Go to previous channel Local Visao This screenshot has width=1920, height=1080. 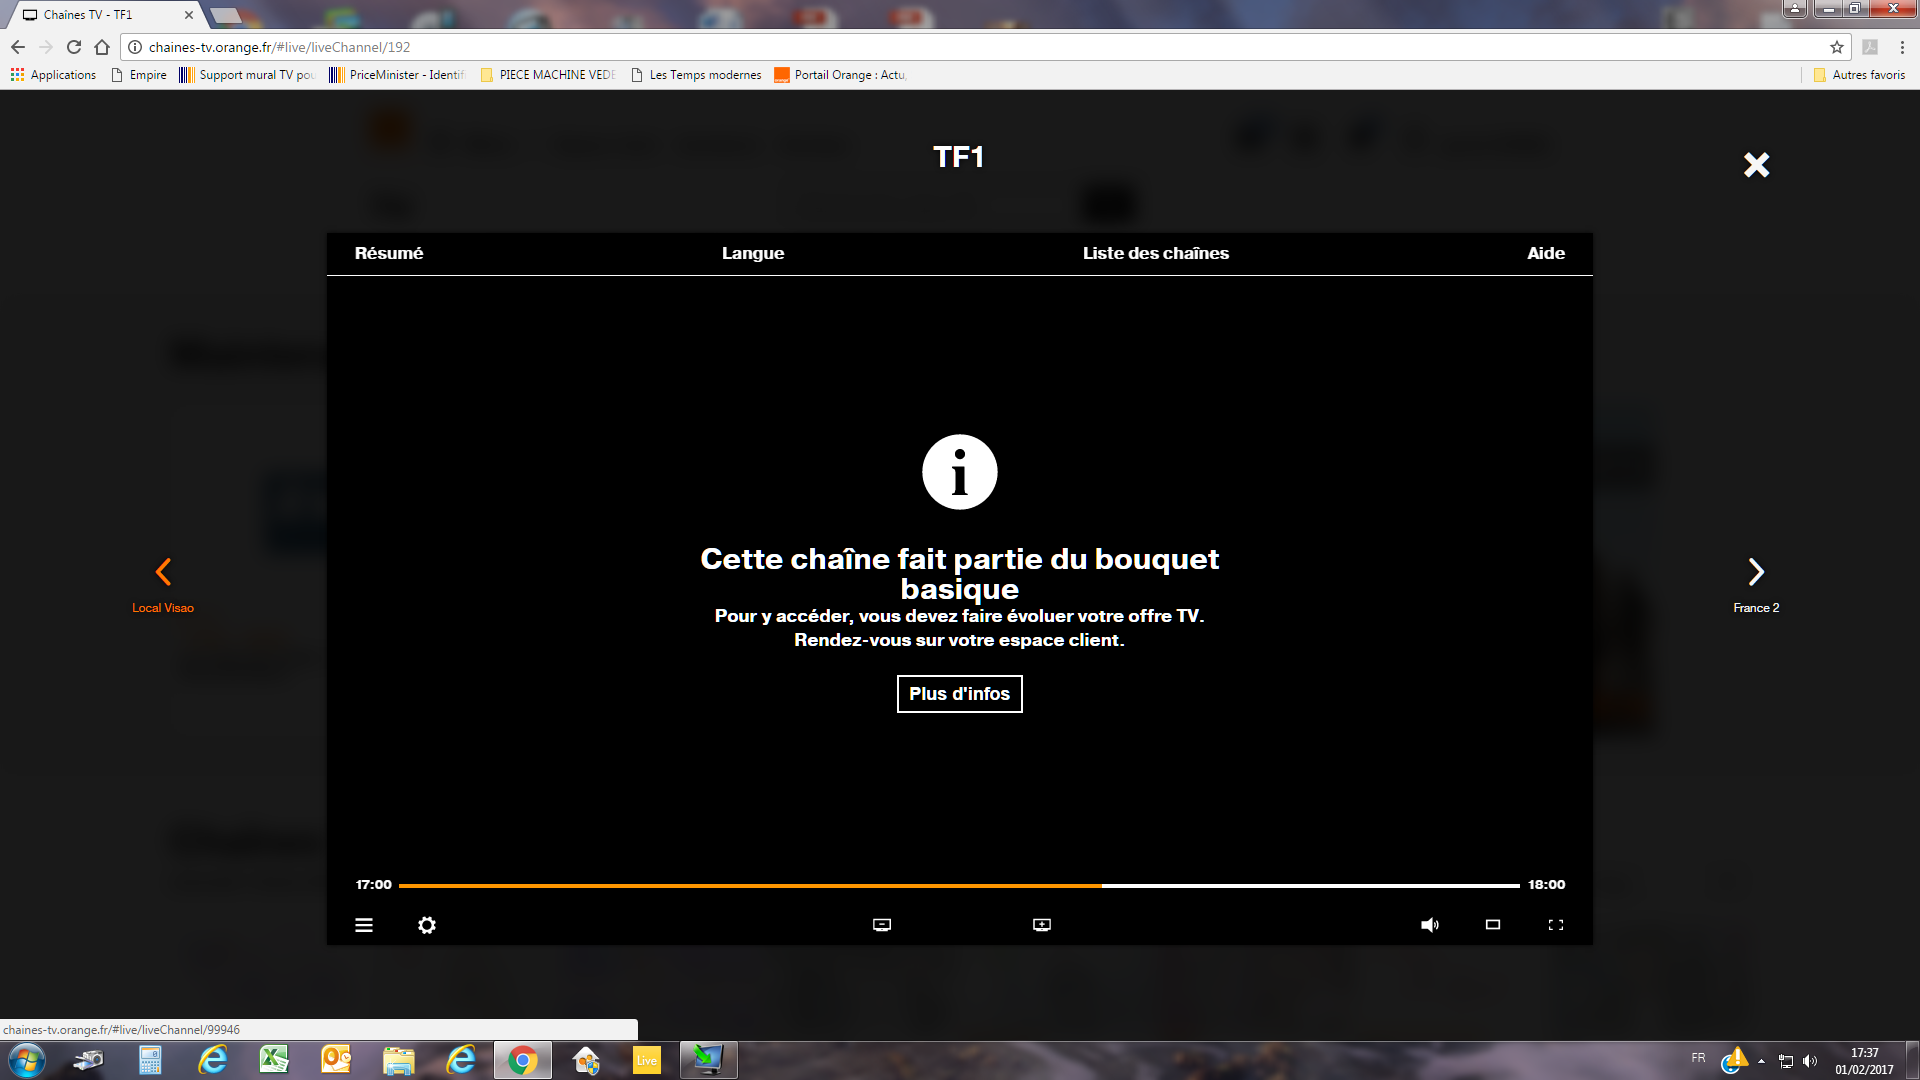click(163, 573)
